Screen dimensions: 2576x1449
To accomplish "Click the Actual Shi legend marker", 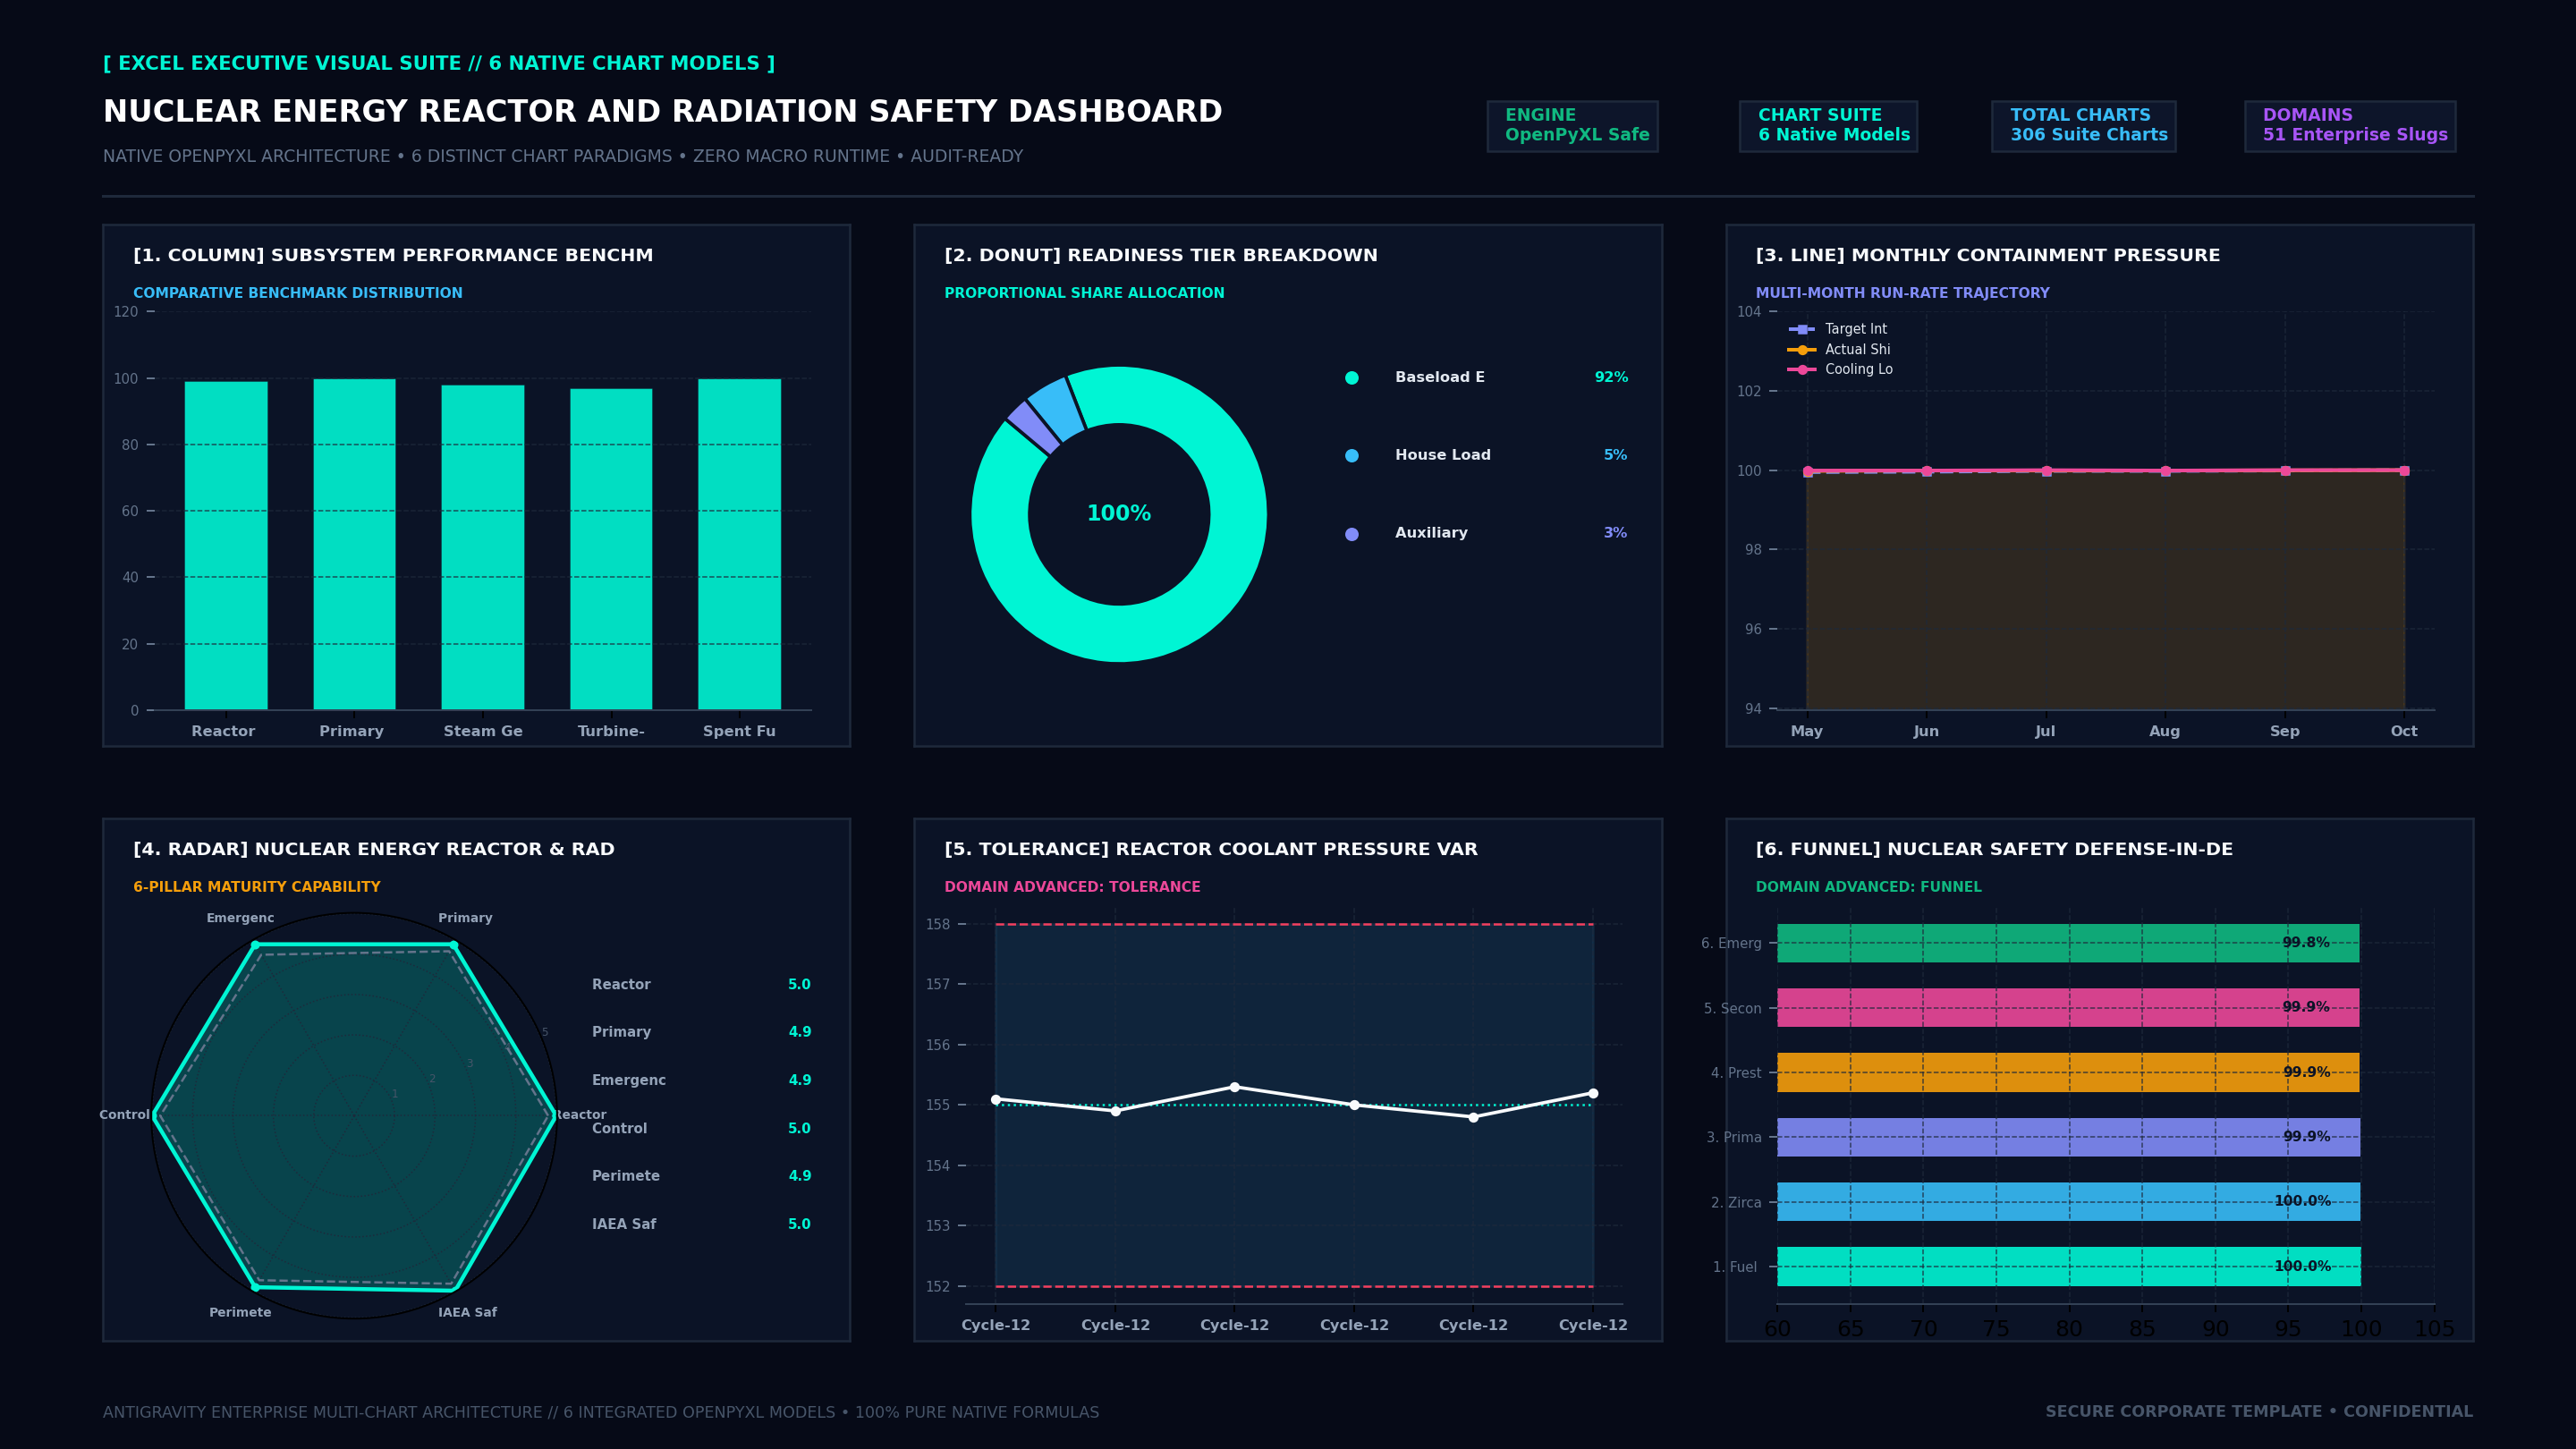I will tap(1801, 350).
